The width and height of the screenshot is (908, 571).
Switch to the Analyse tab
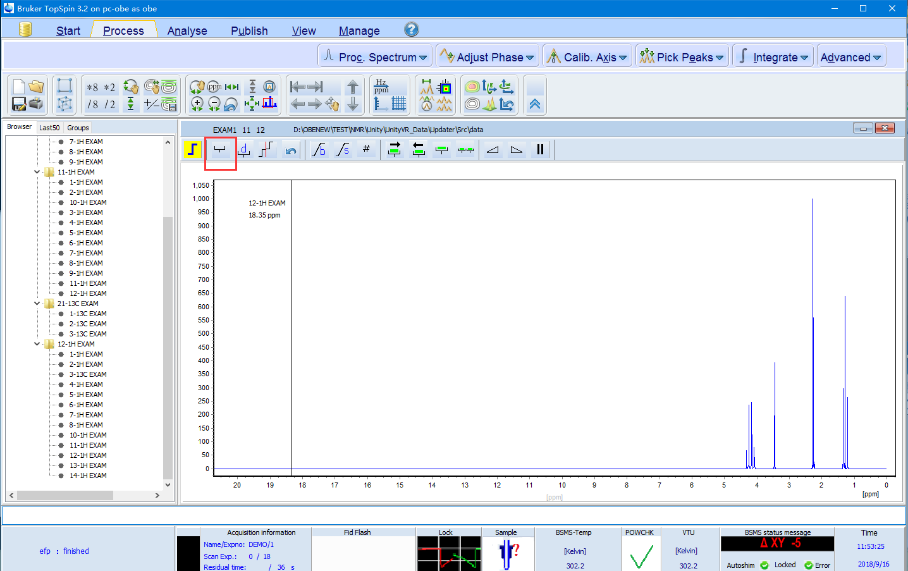point(187,31)
